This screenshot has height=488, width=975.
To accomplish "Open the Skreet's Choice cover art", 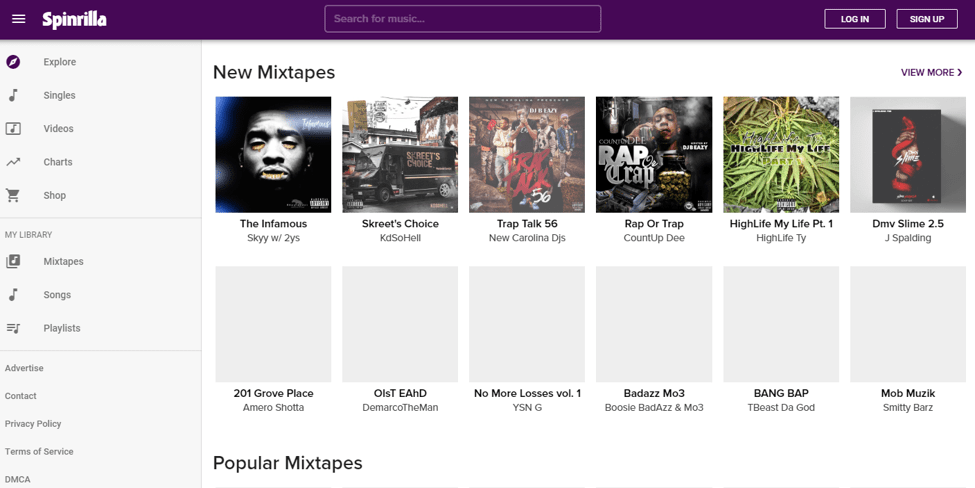I will 400,154.
